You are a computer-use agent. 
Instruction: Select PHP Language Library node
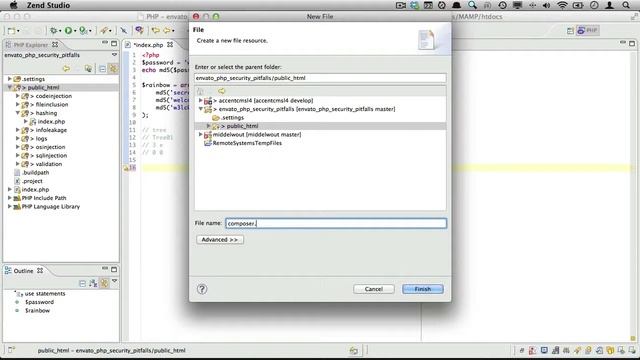[x=51, y=207]
